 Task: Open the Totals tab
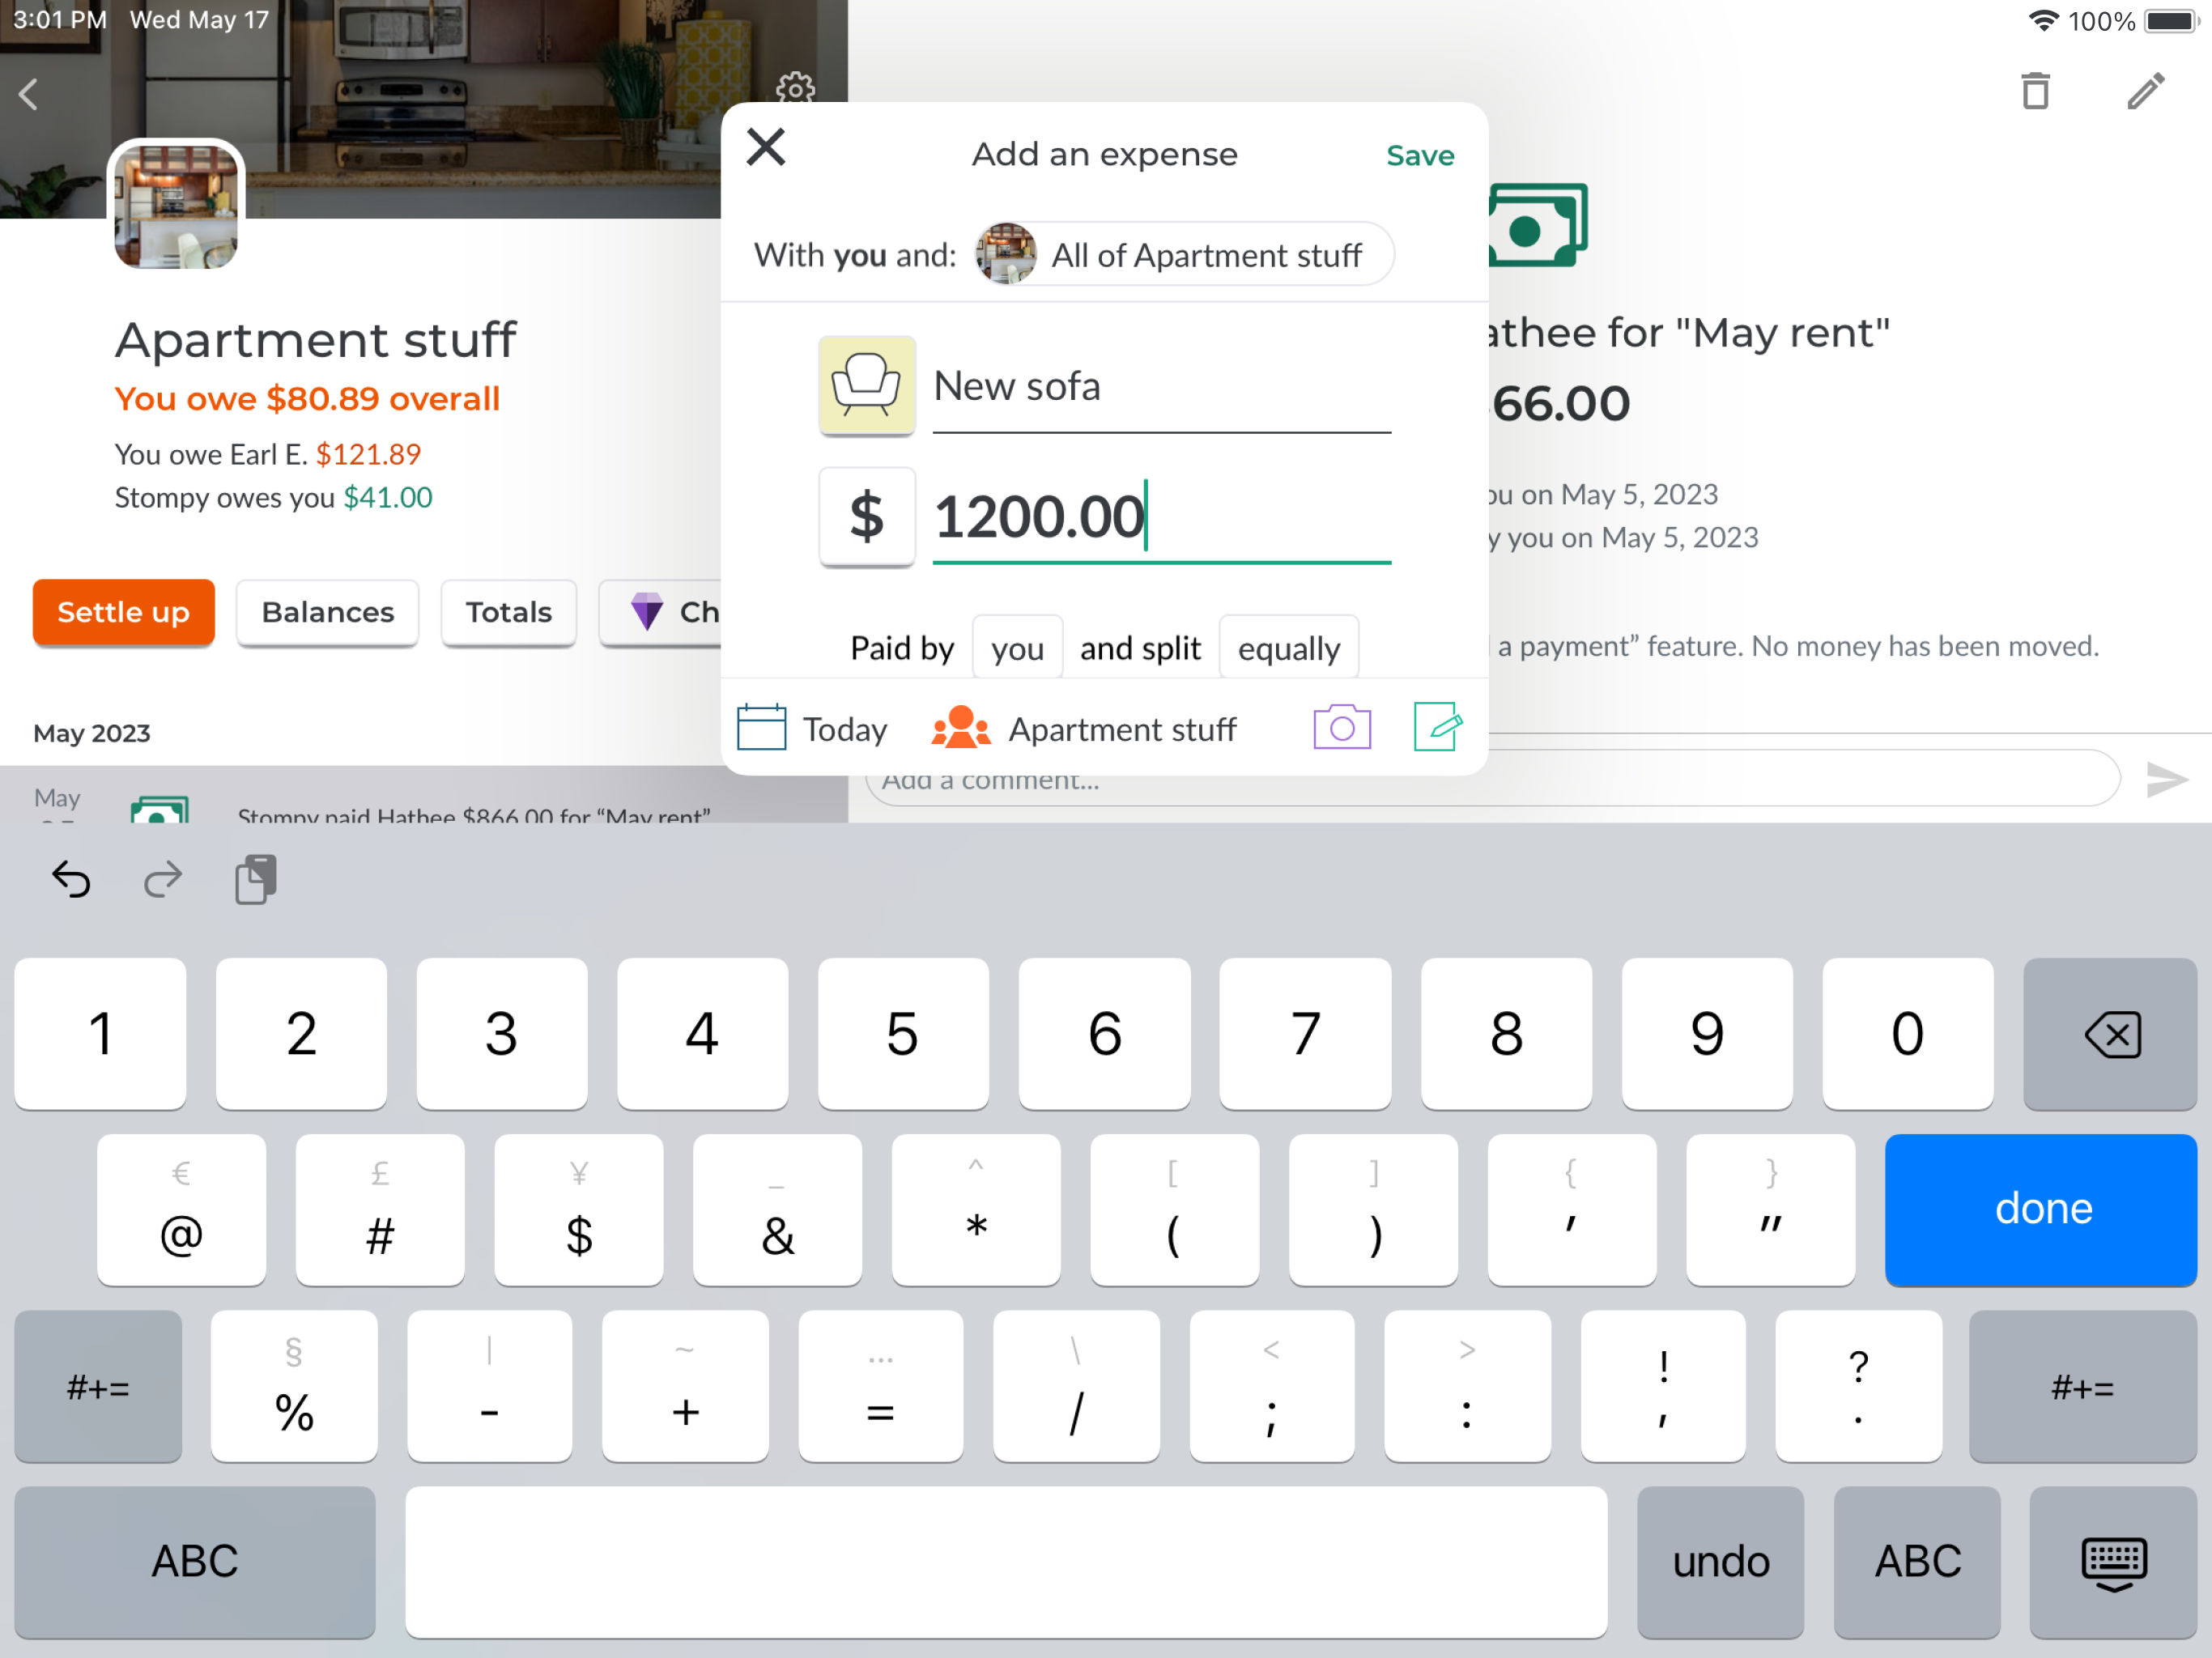pyautogui.click(x=509, y=612)
